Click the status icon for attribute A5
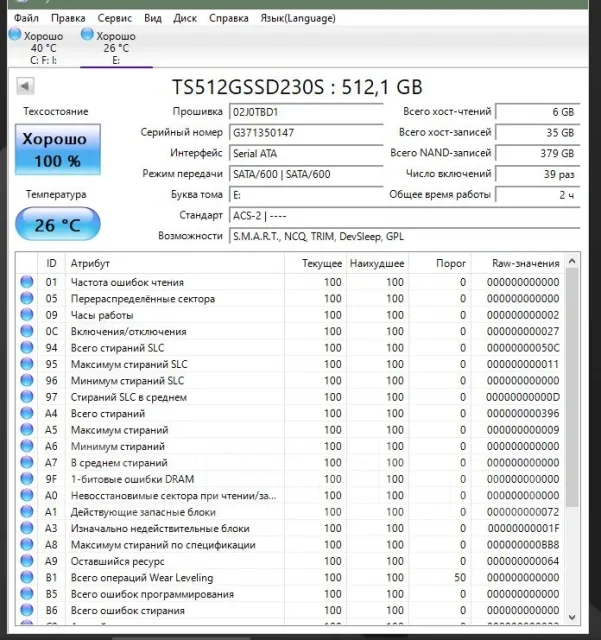The image size is (601, 640). click(27, 430)
